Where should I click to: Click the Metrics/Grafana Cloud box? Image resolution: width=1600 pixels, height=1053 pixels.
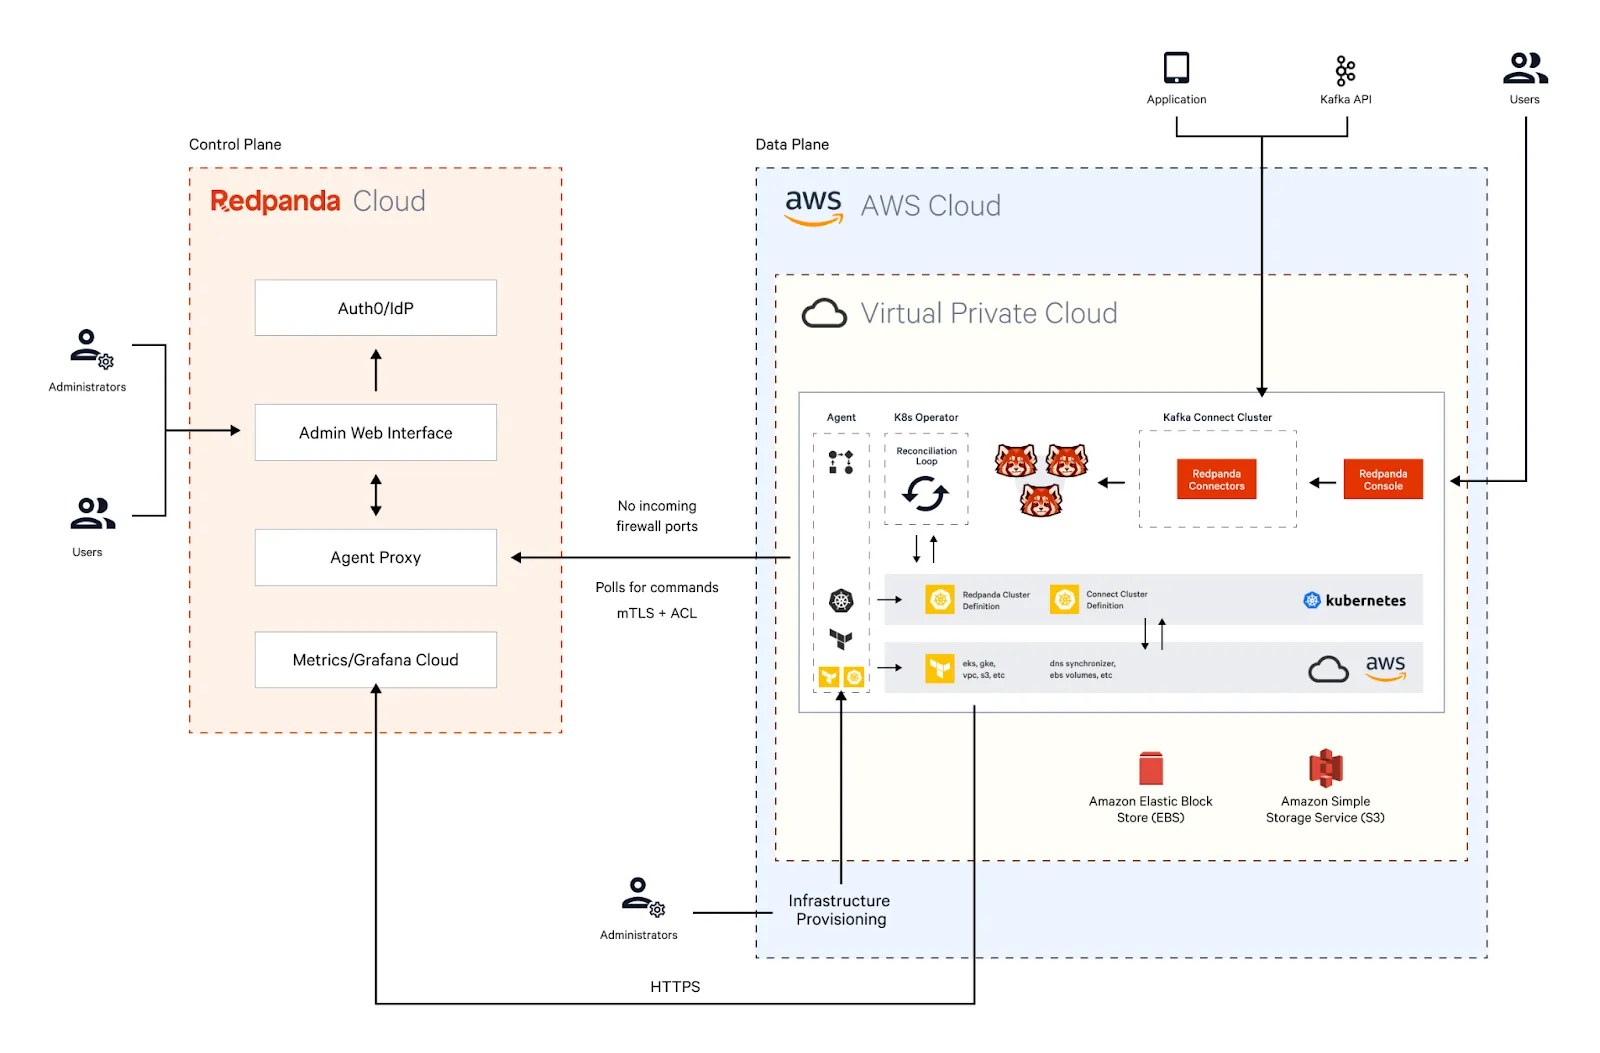point(375,660)
